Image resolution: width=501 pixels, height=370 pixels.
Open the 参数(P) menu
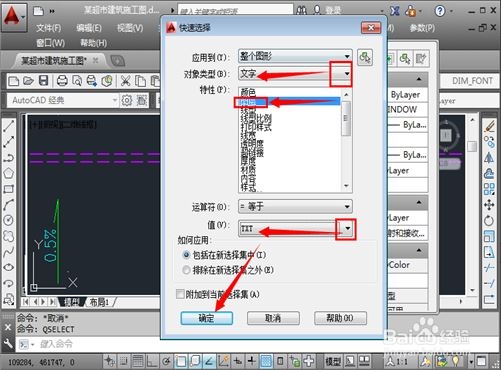tap(422, 28)
